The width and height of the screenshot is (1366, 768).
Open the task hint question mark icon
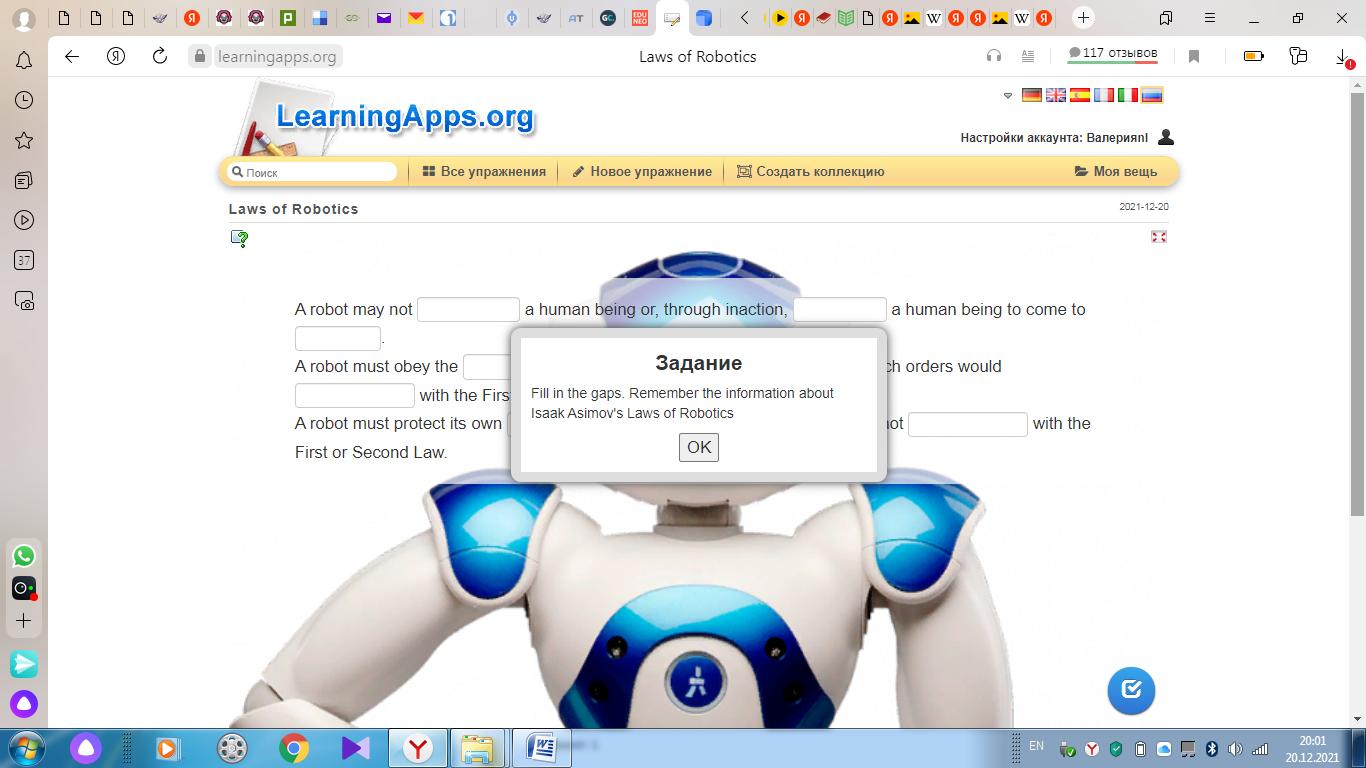tap(239, 238)
